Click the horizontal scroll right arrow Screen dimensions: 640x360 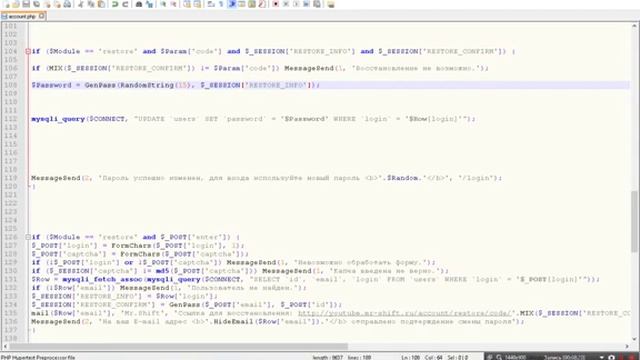627,347
